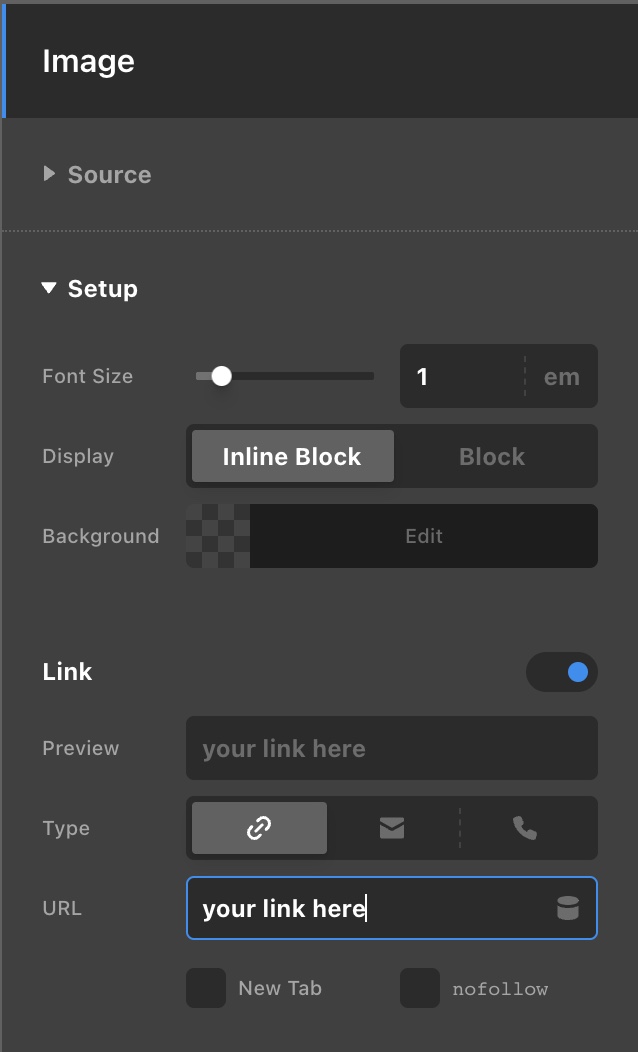The height and width of the screenshot is (1052, 638).
Task: Click the URL input field
Action: (x=370, y=908)
